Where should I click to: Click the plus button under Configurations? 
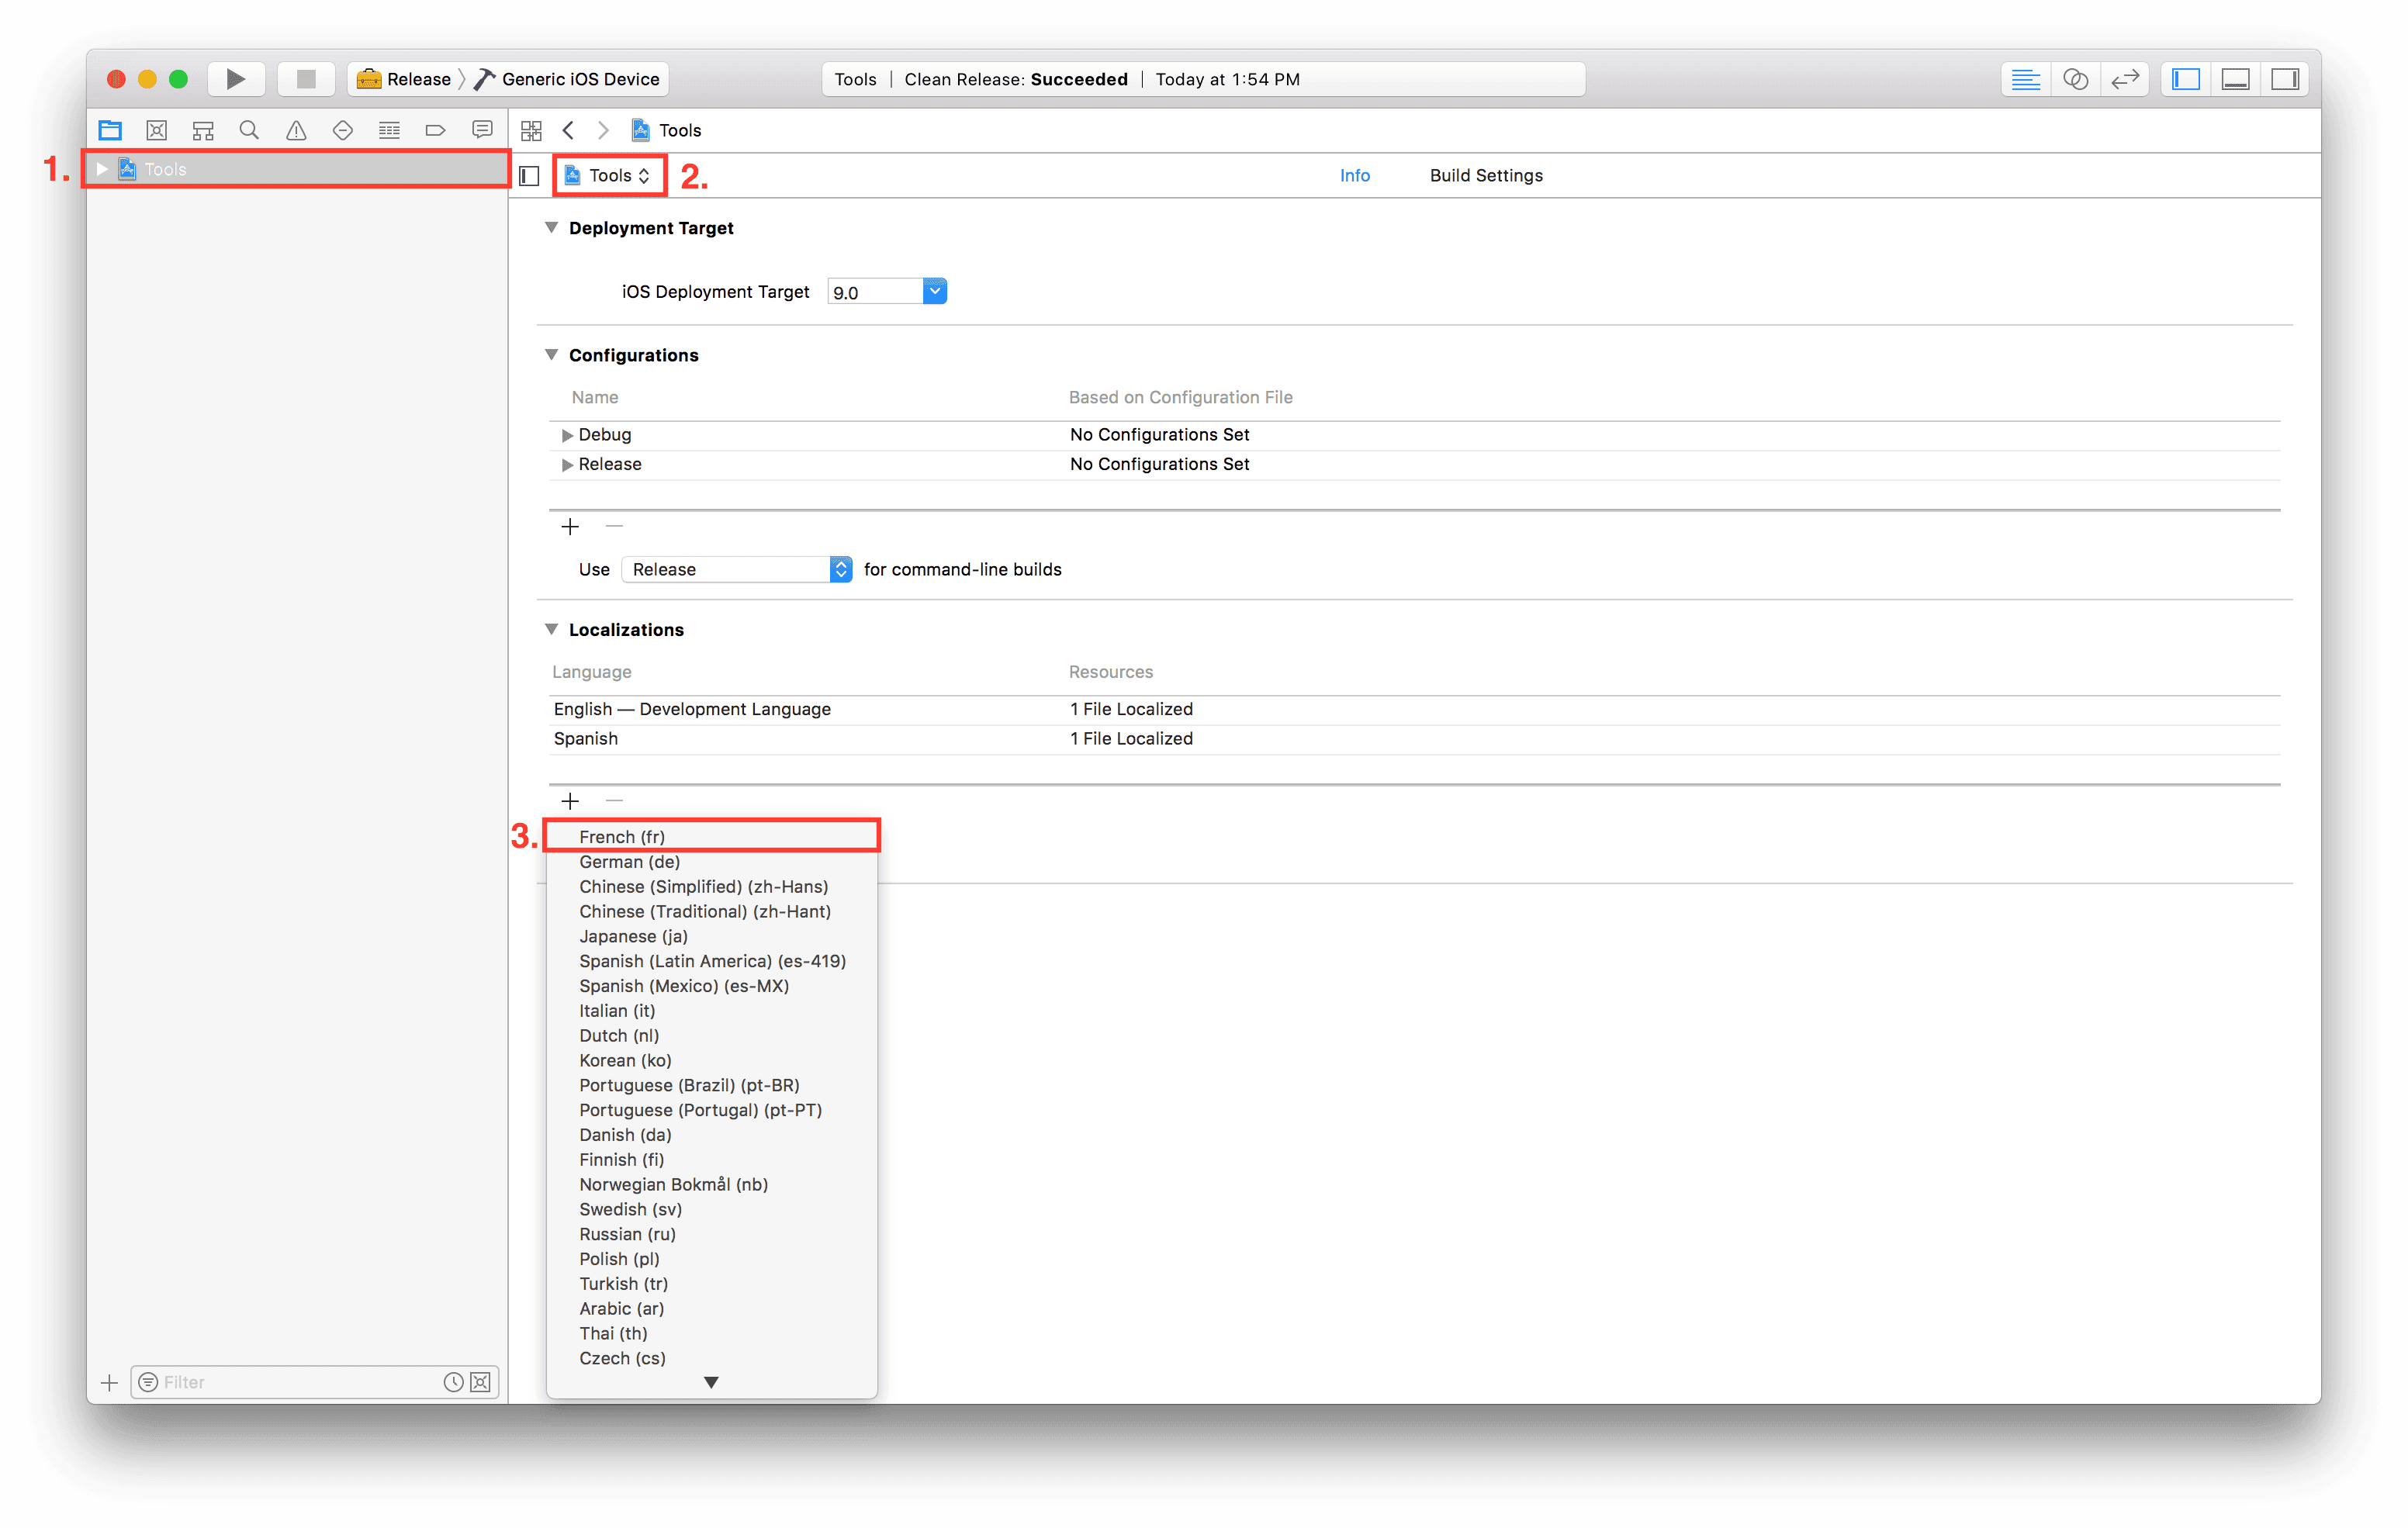tap(570, 526)
